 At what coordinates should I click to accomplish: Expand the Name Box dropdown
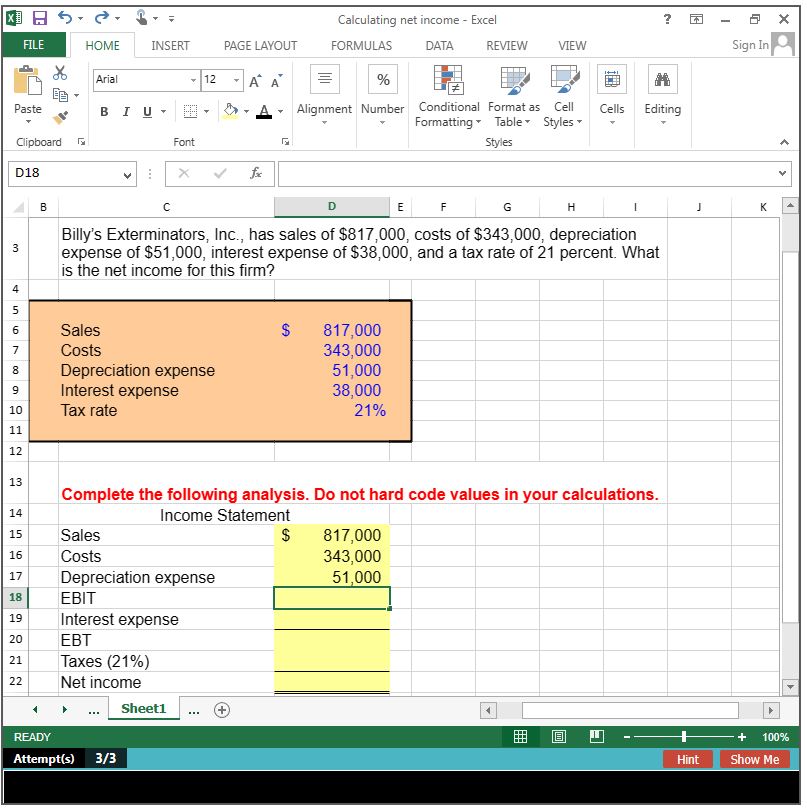pyautogui.click(x=126, y=174)
